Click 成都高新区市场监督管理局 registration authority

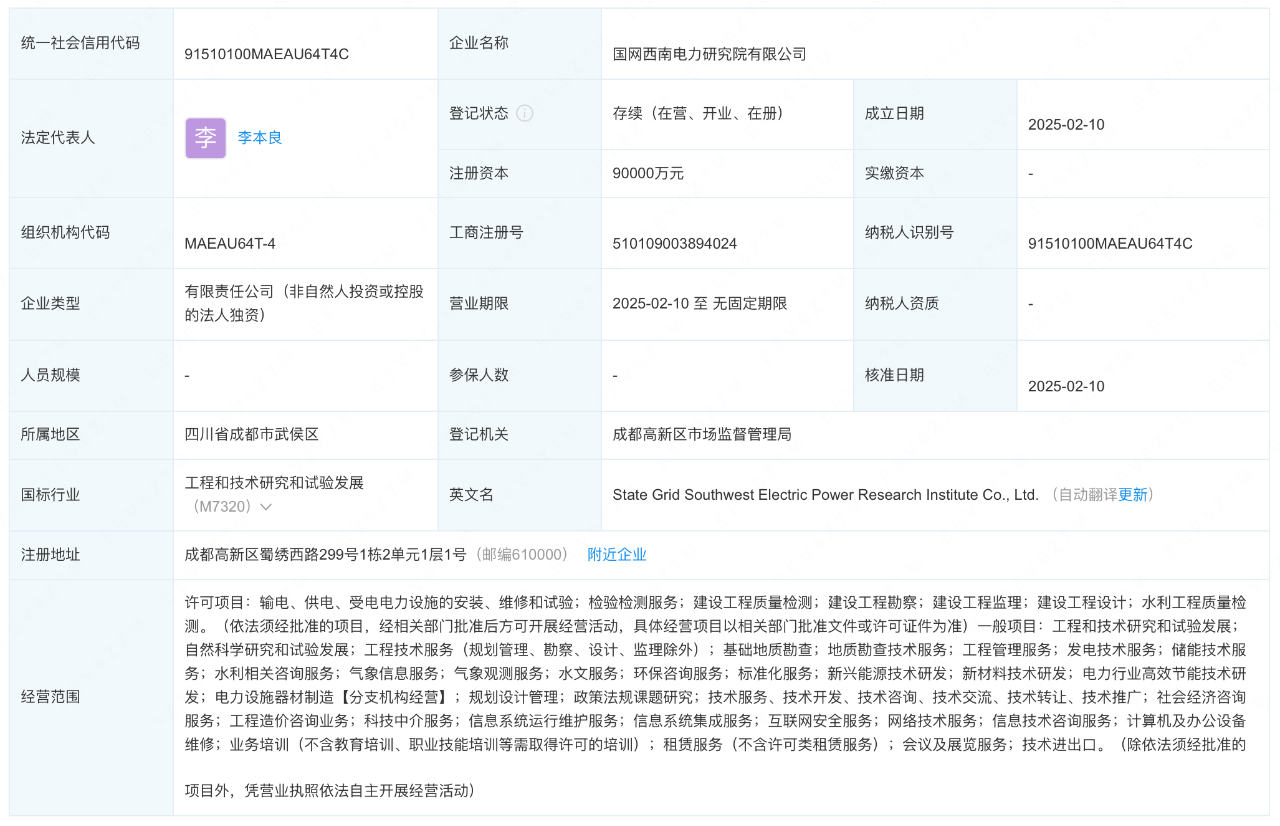702,434
